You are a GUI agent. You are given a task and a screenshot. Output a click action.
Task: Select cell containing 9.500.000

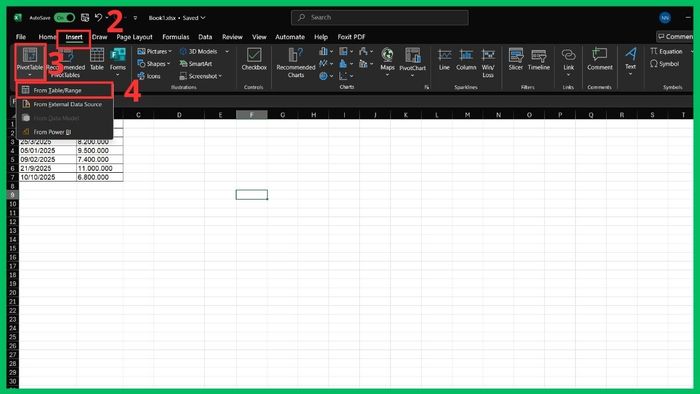(x=100, y=150)
